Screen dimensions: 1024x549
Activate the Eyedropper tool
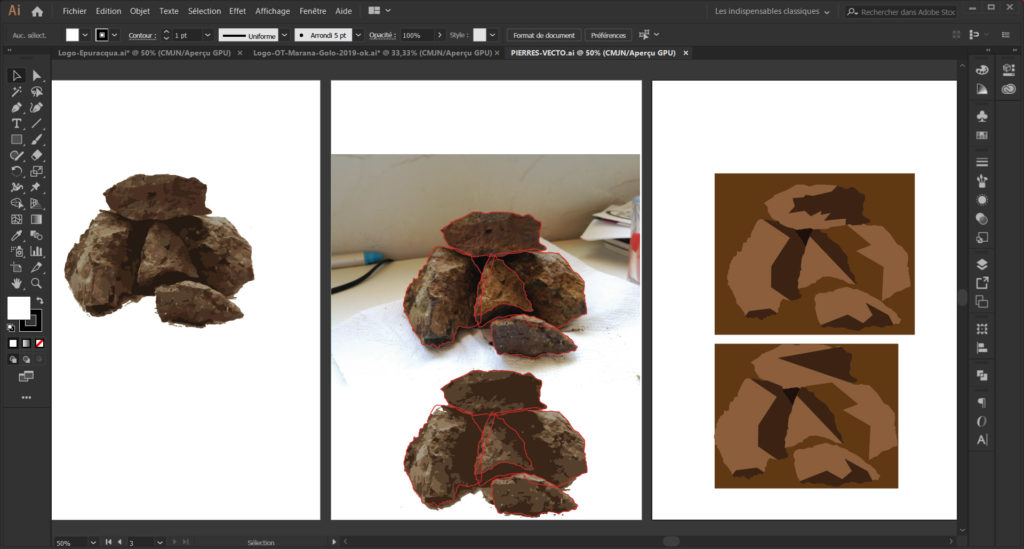point(17,236)
